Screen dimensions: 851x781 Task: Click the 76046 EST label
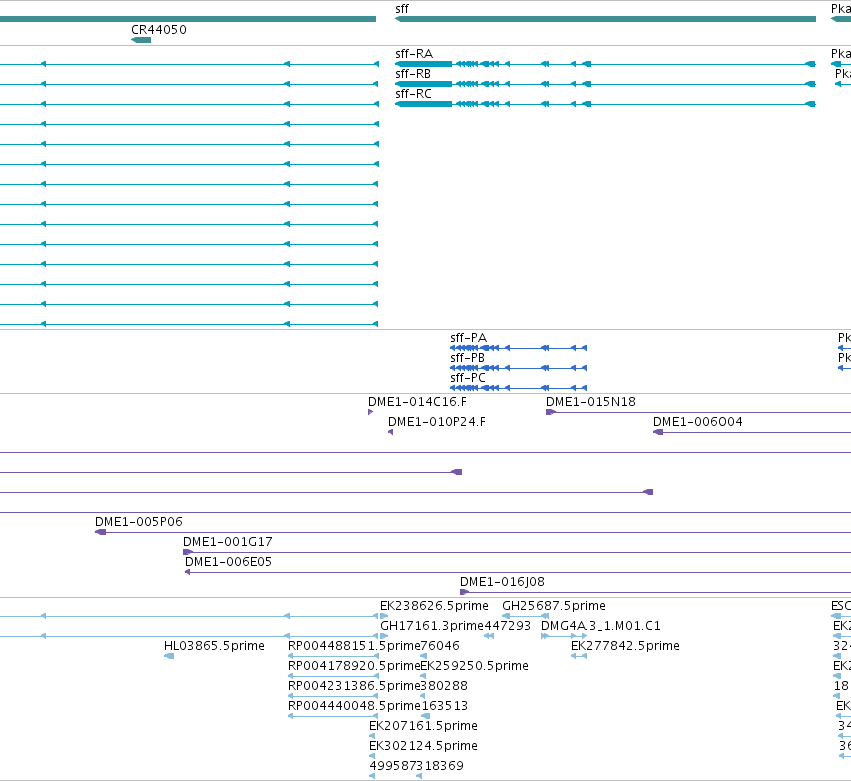point(440,646)
